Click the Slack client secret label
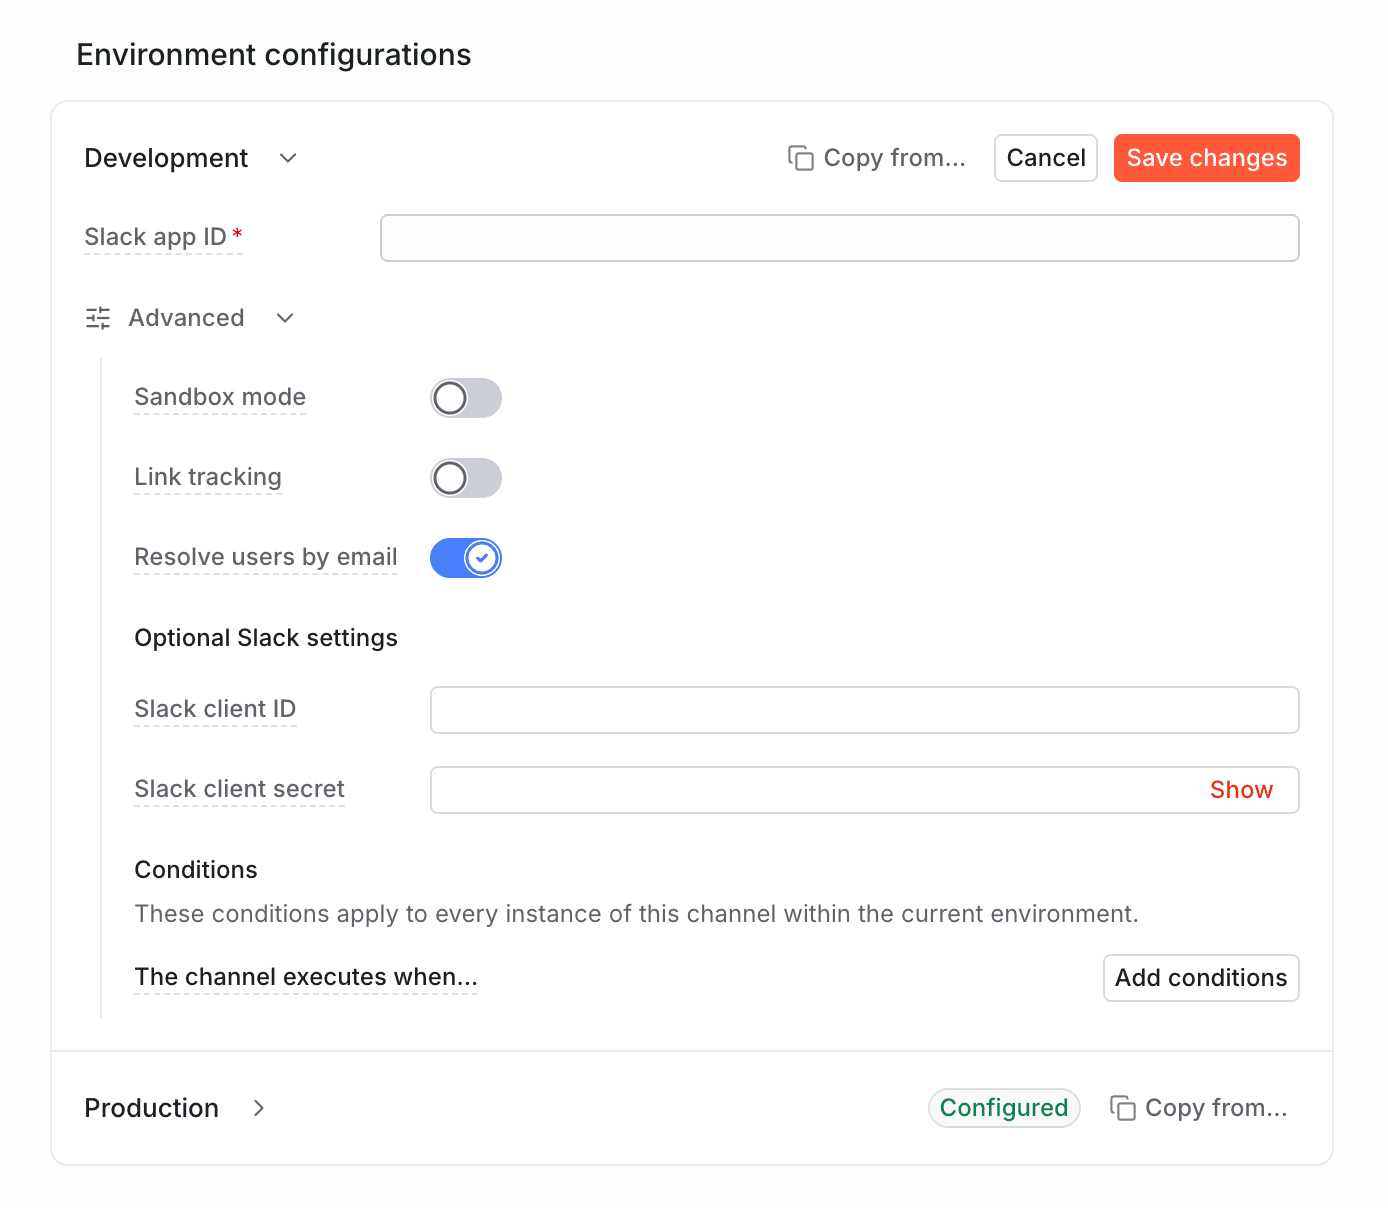1388x1208 pixels. [x=240, y=790]
